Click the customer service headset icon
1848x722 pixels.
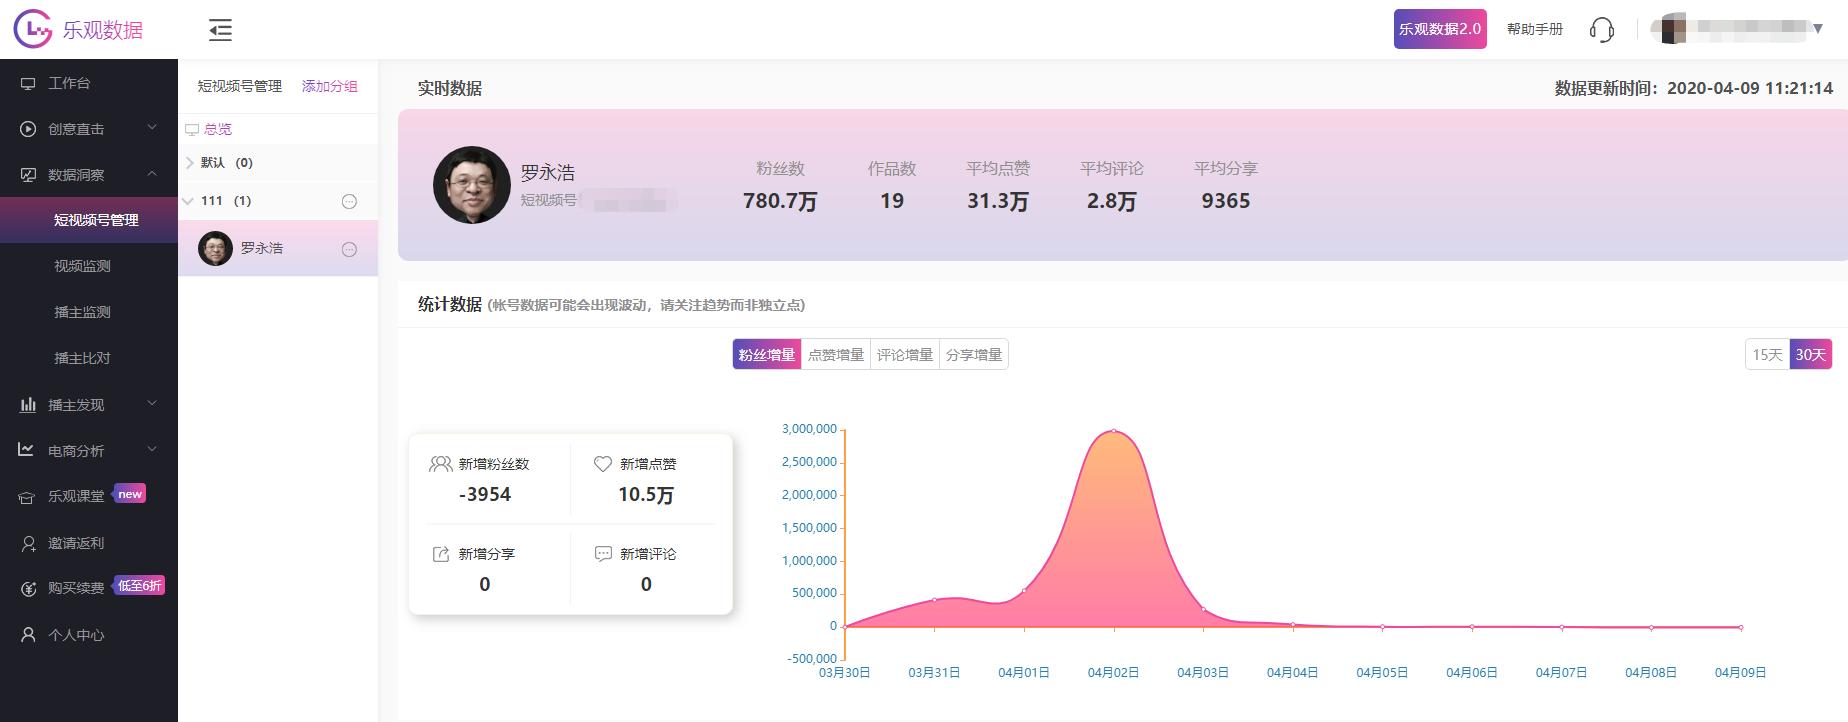[x=1601, y=30]
